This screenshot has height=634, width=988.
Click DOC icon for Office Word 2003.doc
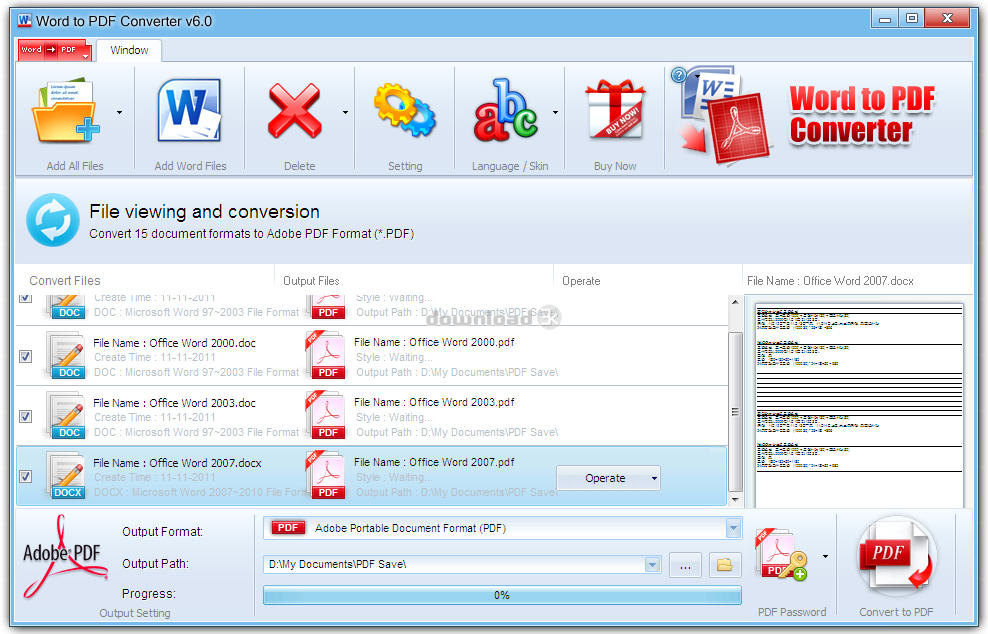(66, 416)
